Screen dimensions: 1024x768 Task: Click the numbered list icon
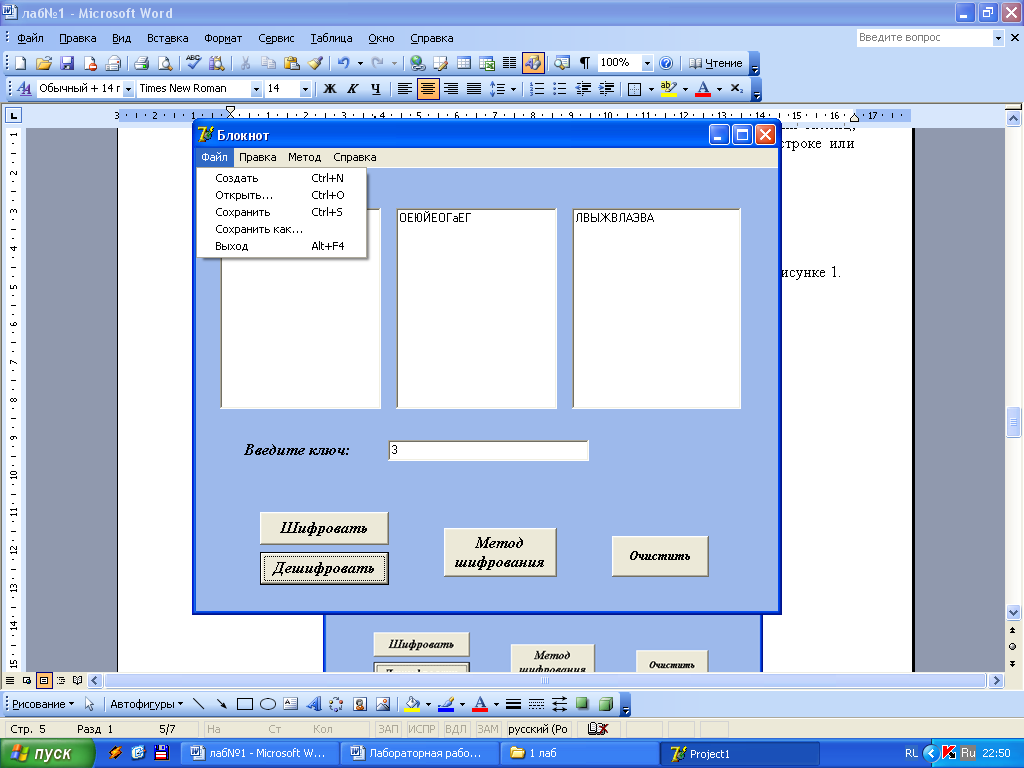pos(537,89)
